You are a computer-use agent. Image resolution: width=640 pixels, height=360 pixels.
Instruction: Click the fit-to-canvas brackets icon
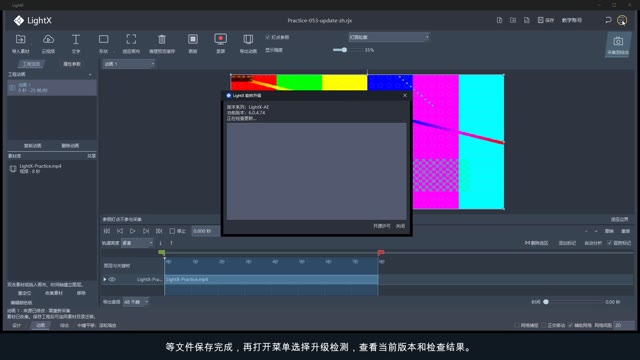pyautogui.click(x=131, y=40)
